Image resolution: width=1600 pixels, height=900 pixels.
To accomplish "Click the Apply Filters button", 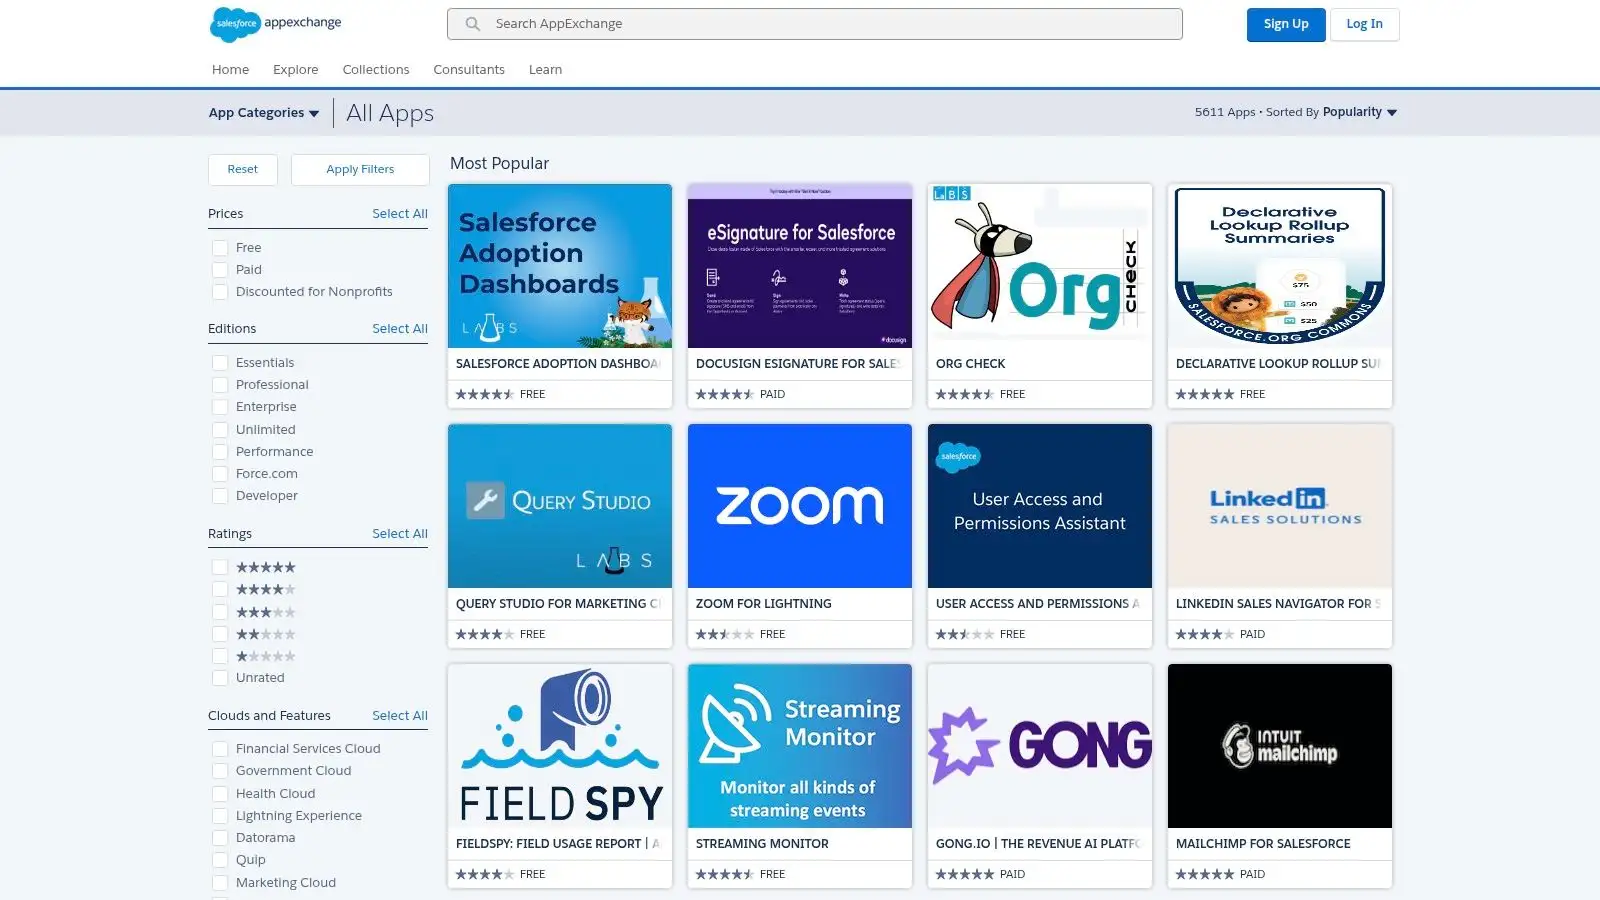I will coord(360,169).
